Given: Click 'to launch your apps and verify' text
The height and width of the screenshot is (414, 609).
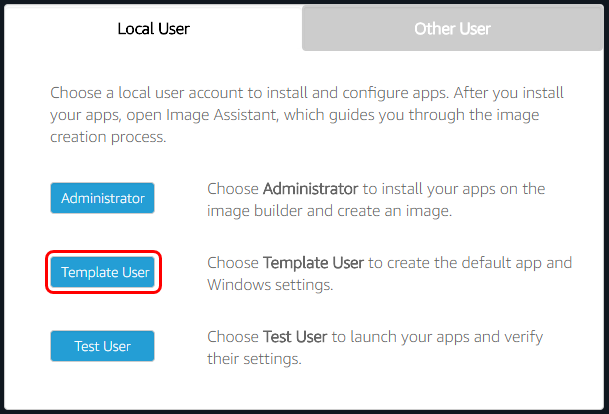Looking at the screenshot, I should 437,337.
